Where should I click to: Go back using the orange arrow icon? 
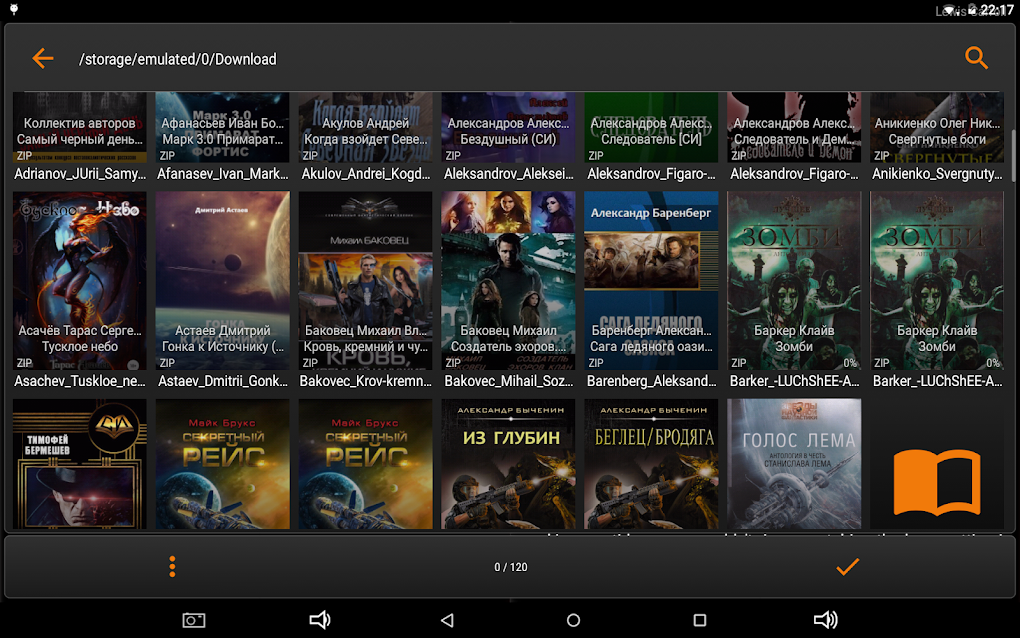coord(42,58)
